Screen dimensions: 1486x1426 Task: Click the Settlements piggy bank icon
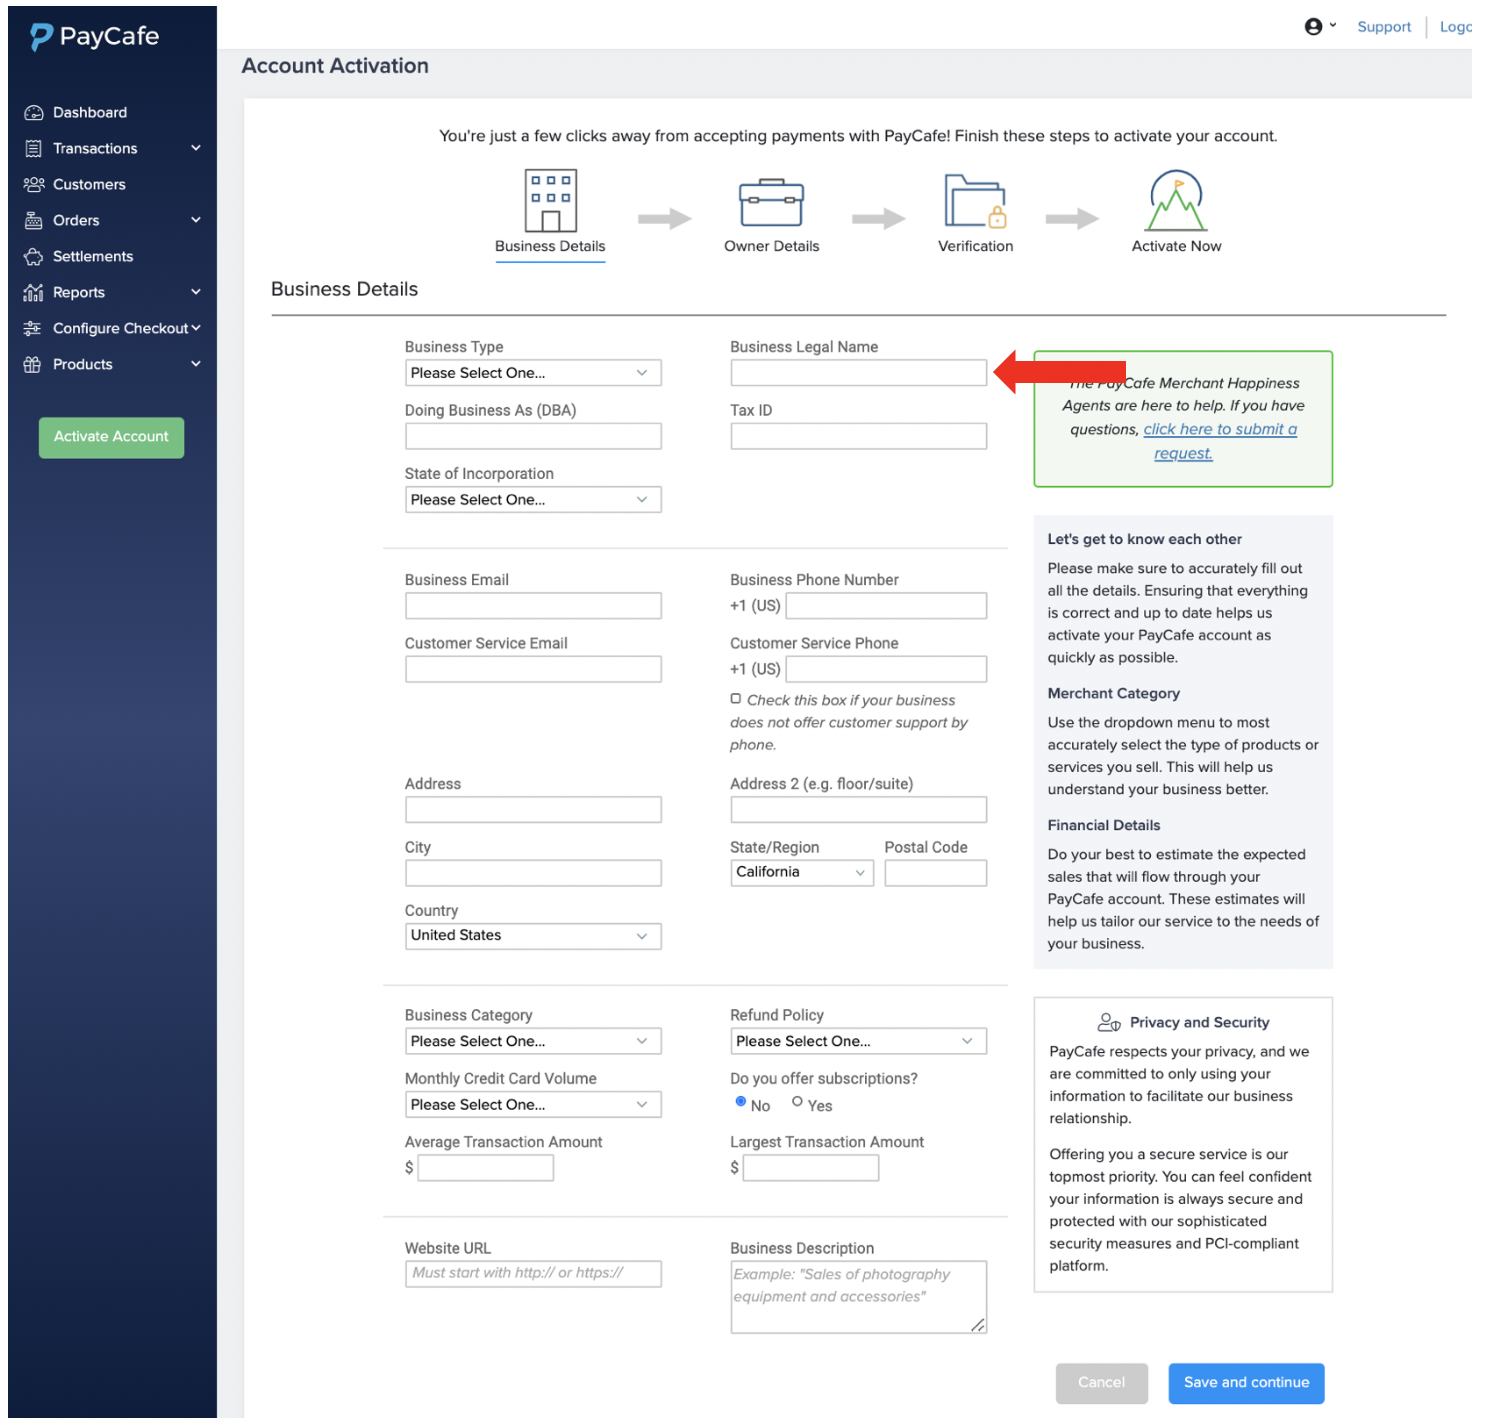[x=34, y=257]
